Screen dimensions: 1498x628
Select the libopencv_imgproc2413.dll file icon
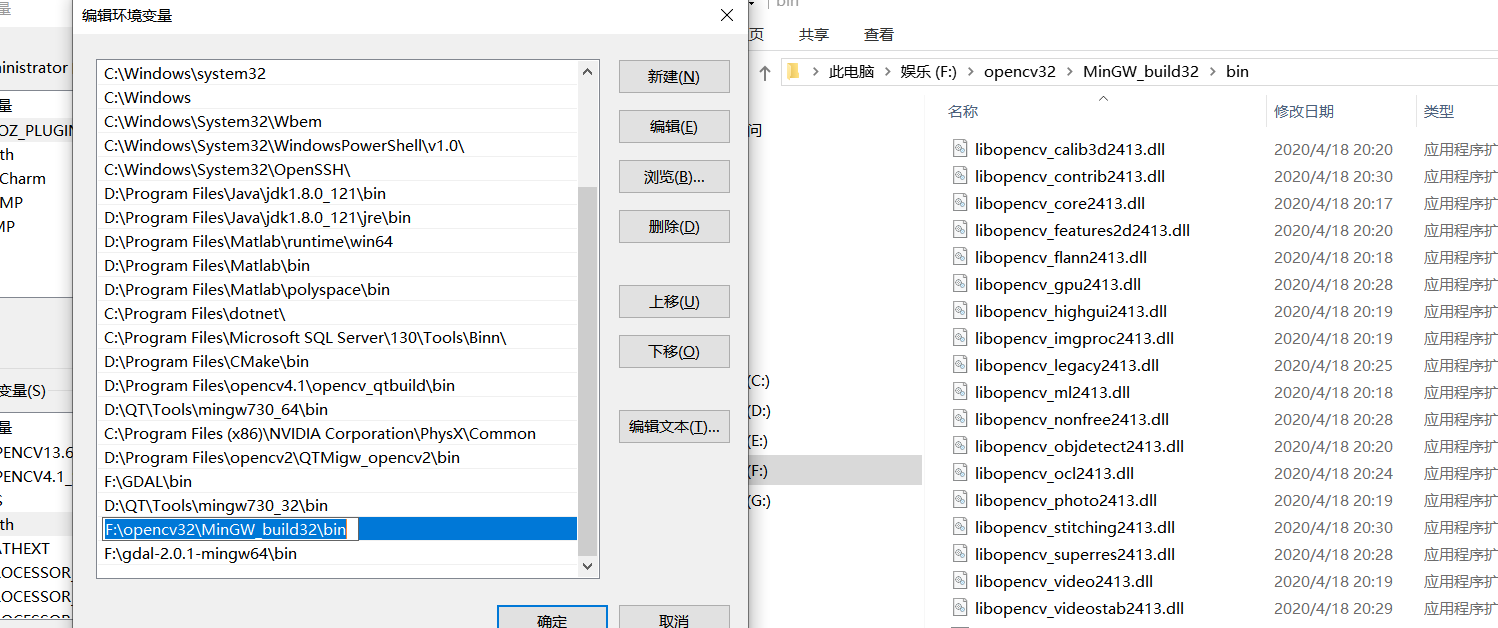tap(960, 339)
